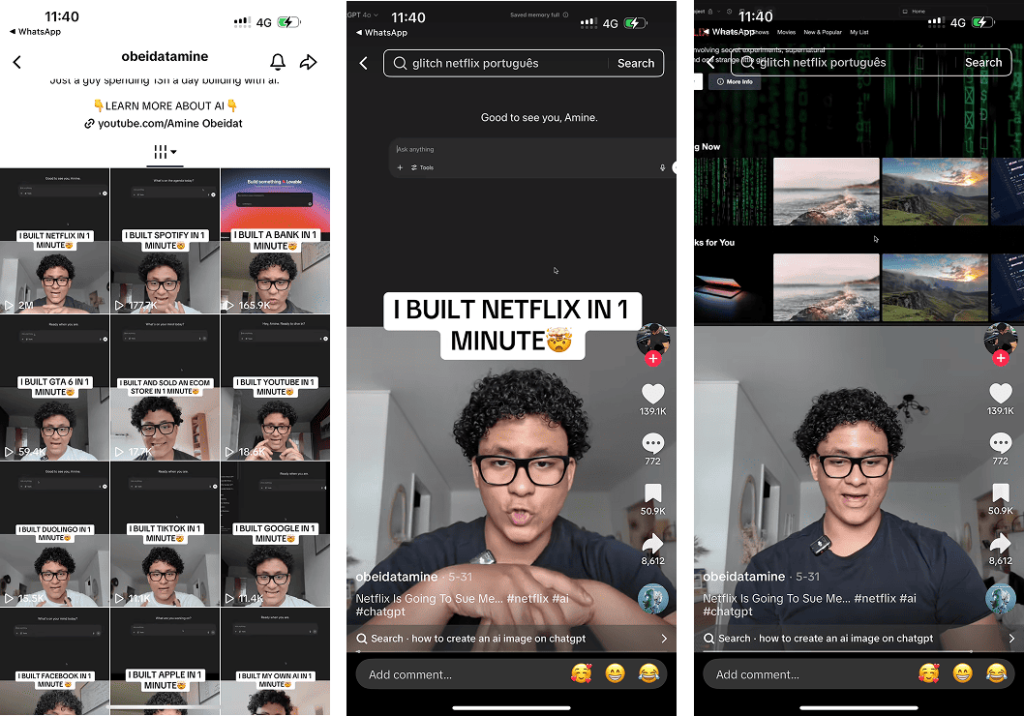Expand the search suggestion chevron on right video
Image resolution: width=1024 pixels, height=716 pixels.
[x=1011, y=638]
